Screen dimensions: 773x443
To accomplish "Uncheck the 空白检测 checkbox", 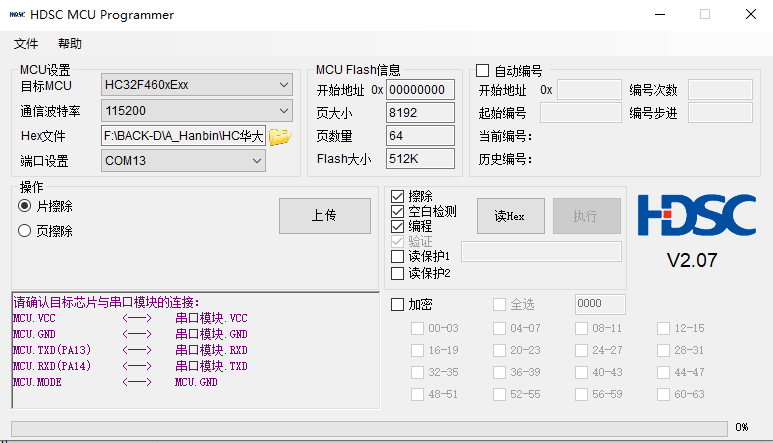I will click(397, 211).
